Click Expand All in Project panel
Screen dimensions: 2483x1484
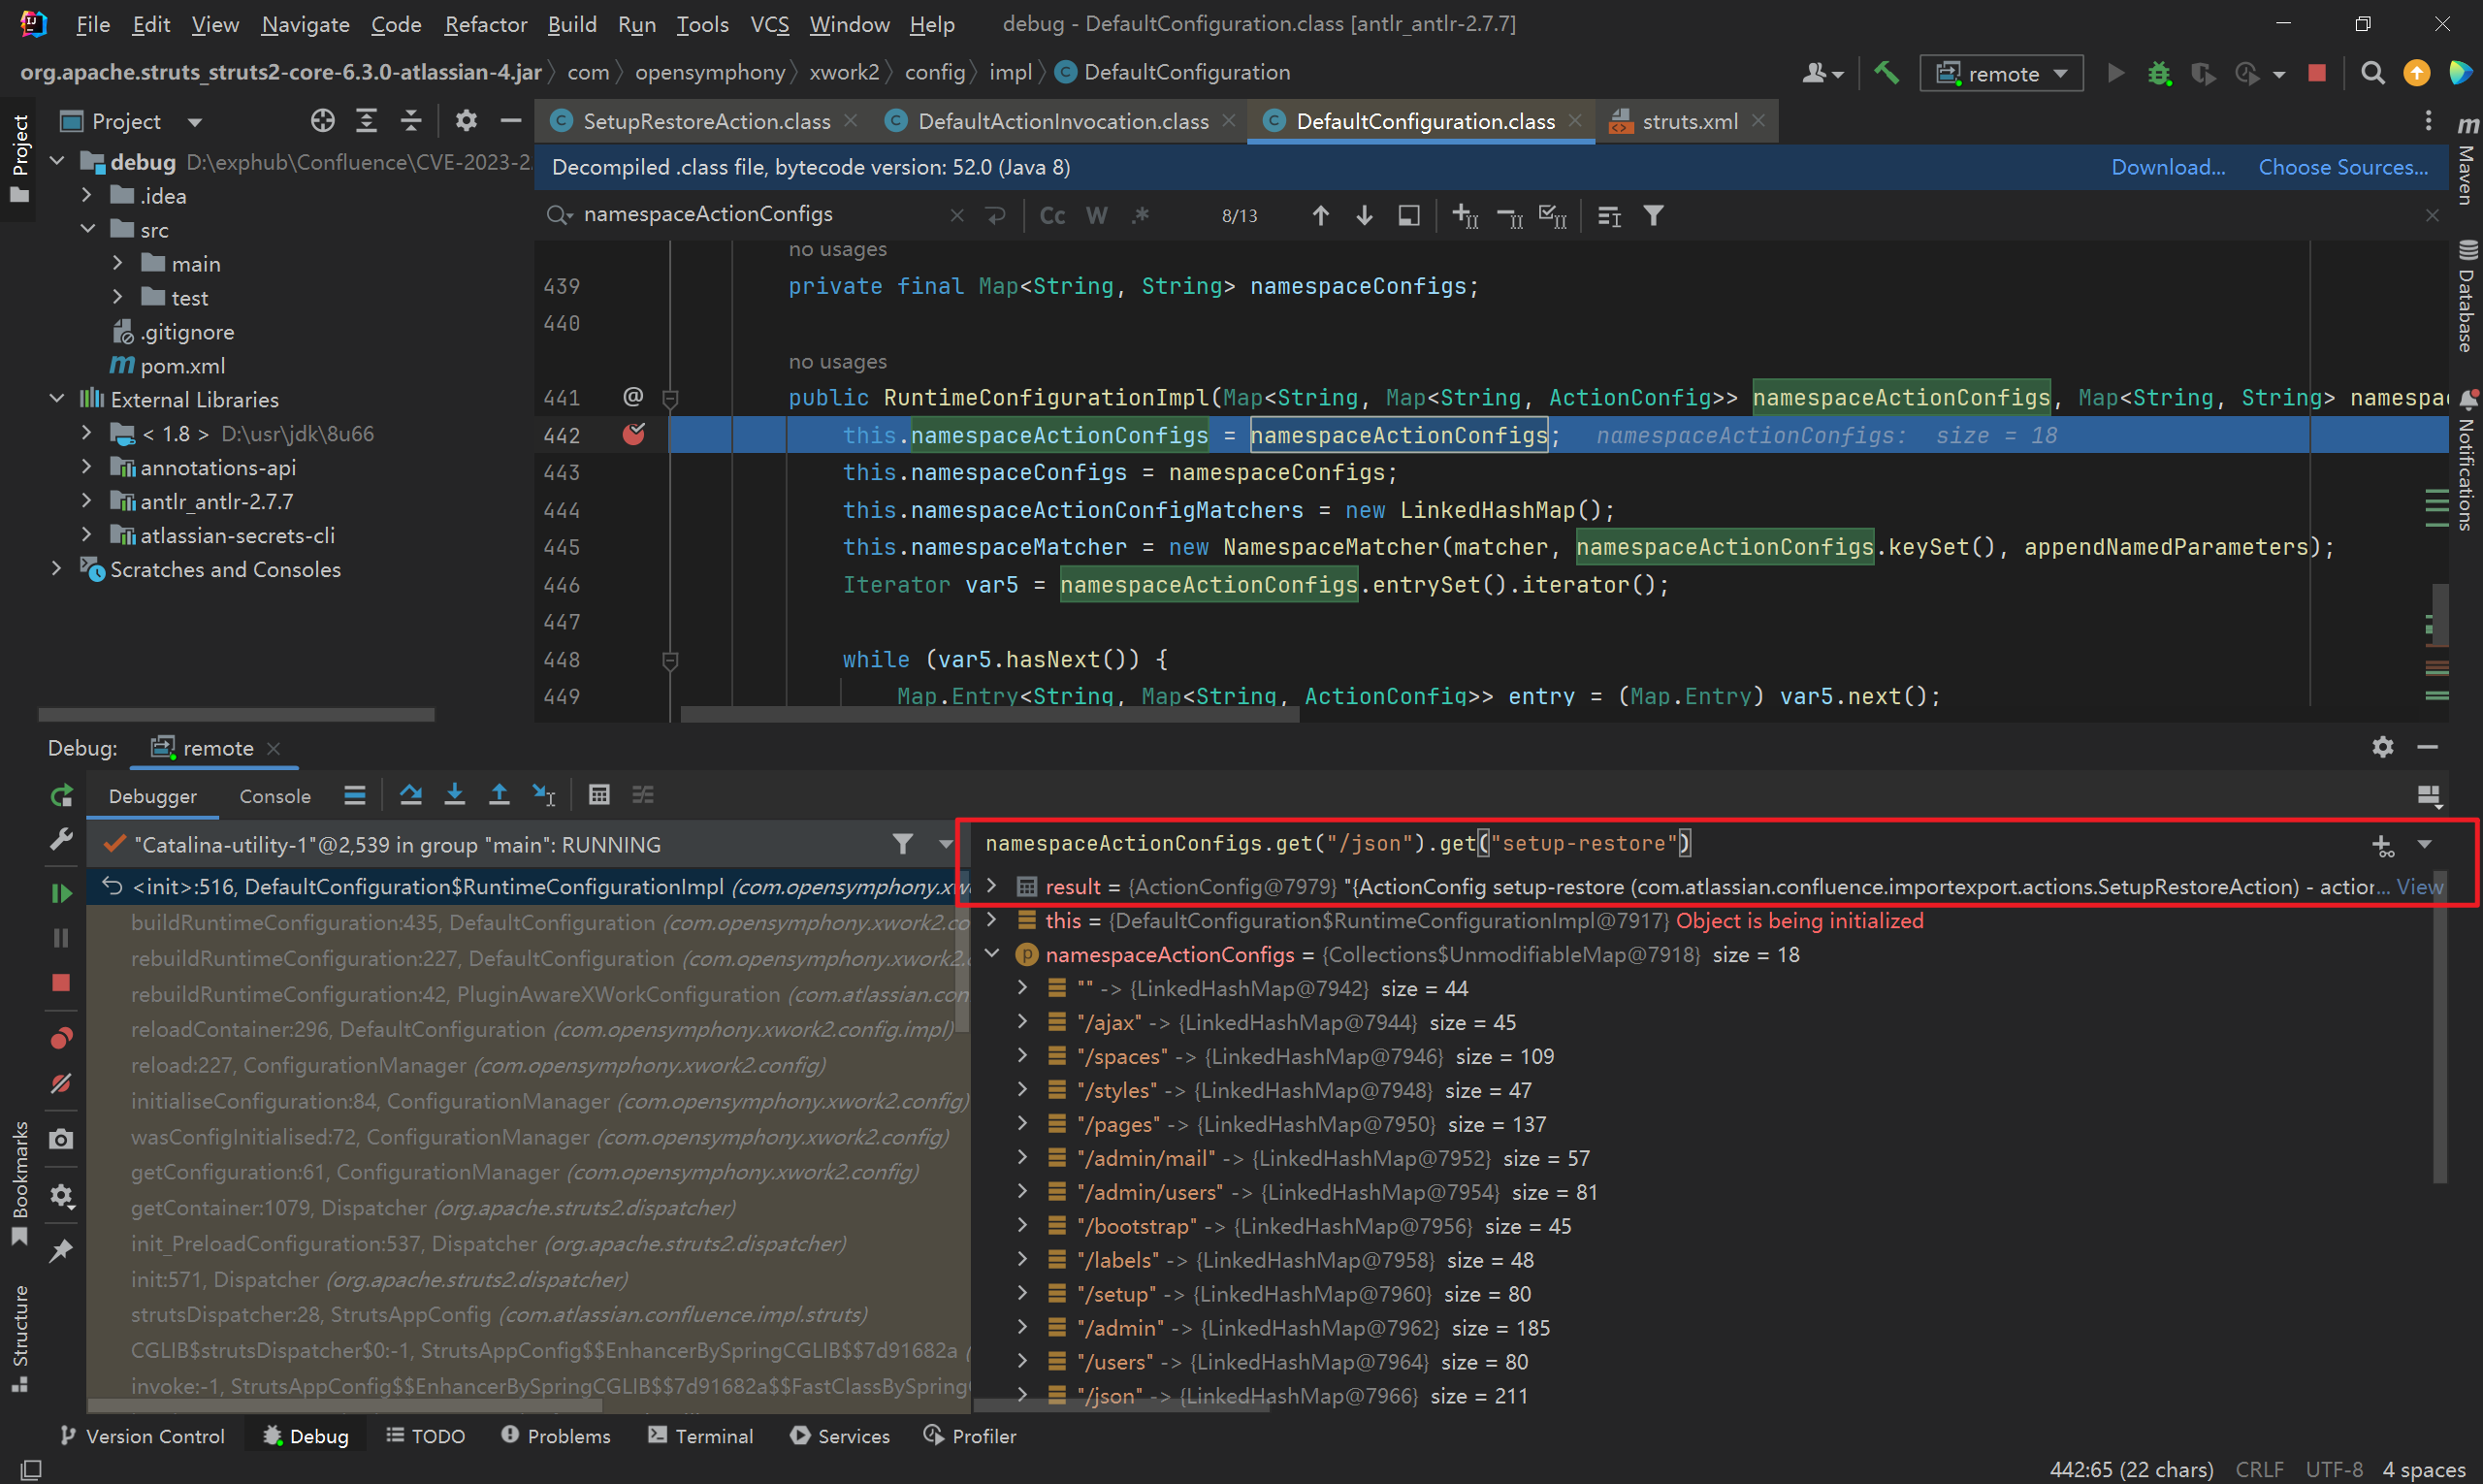(366, 121)
